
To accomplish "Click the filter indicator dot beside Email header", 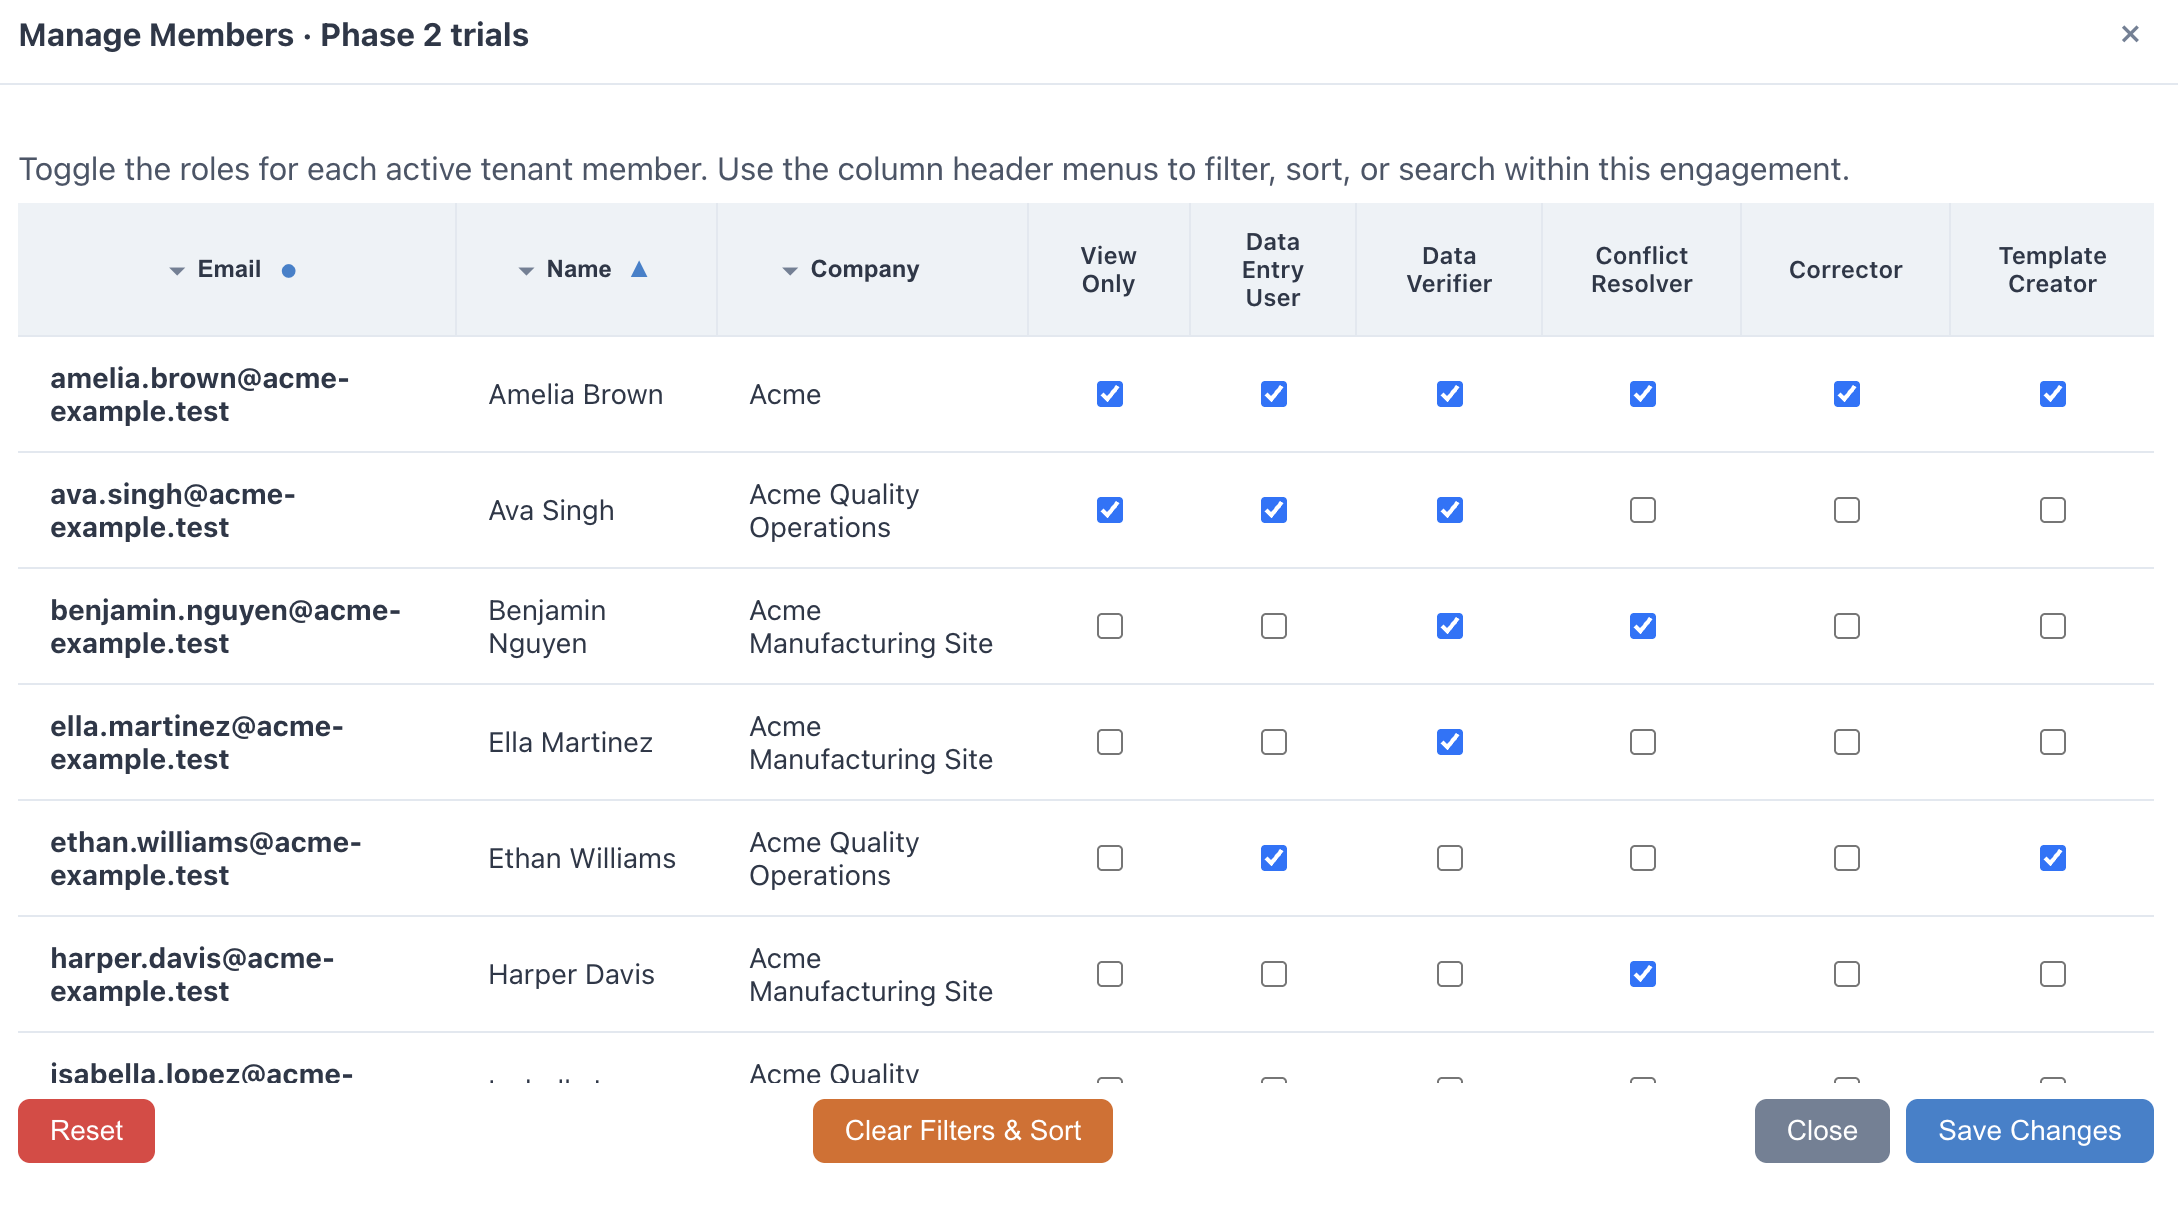I will (x=288, y=269).
